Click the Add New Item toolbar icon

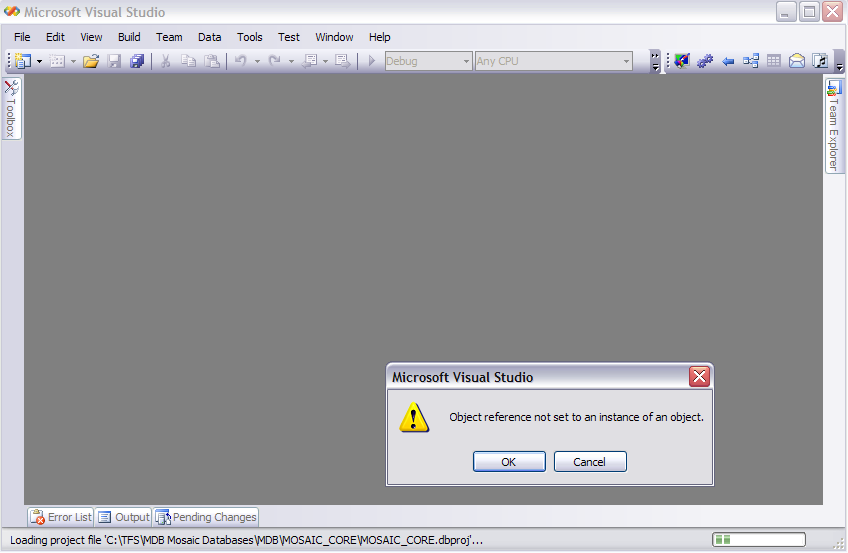(x=57, y=61)
